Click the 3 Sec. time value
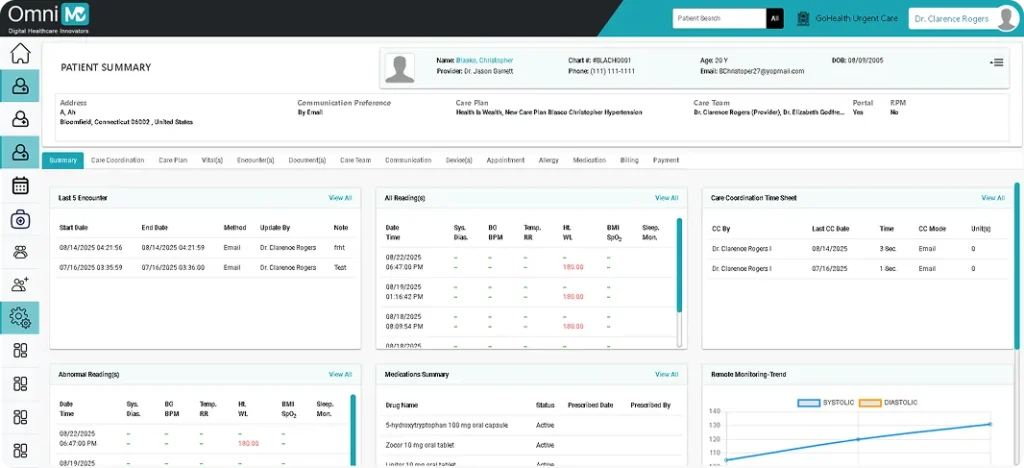The width and height of the screenshot is (1024, 468). pos(889,249)
